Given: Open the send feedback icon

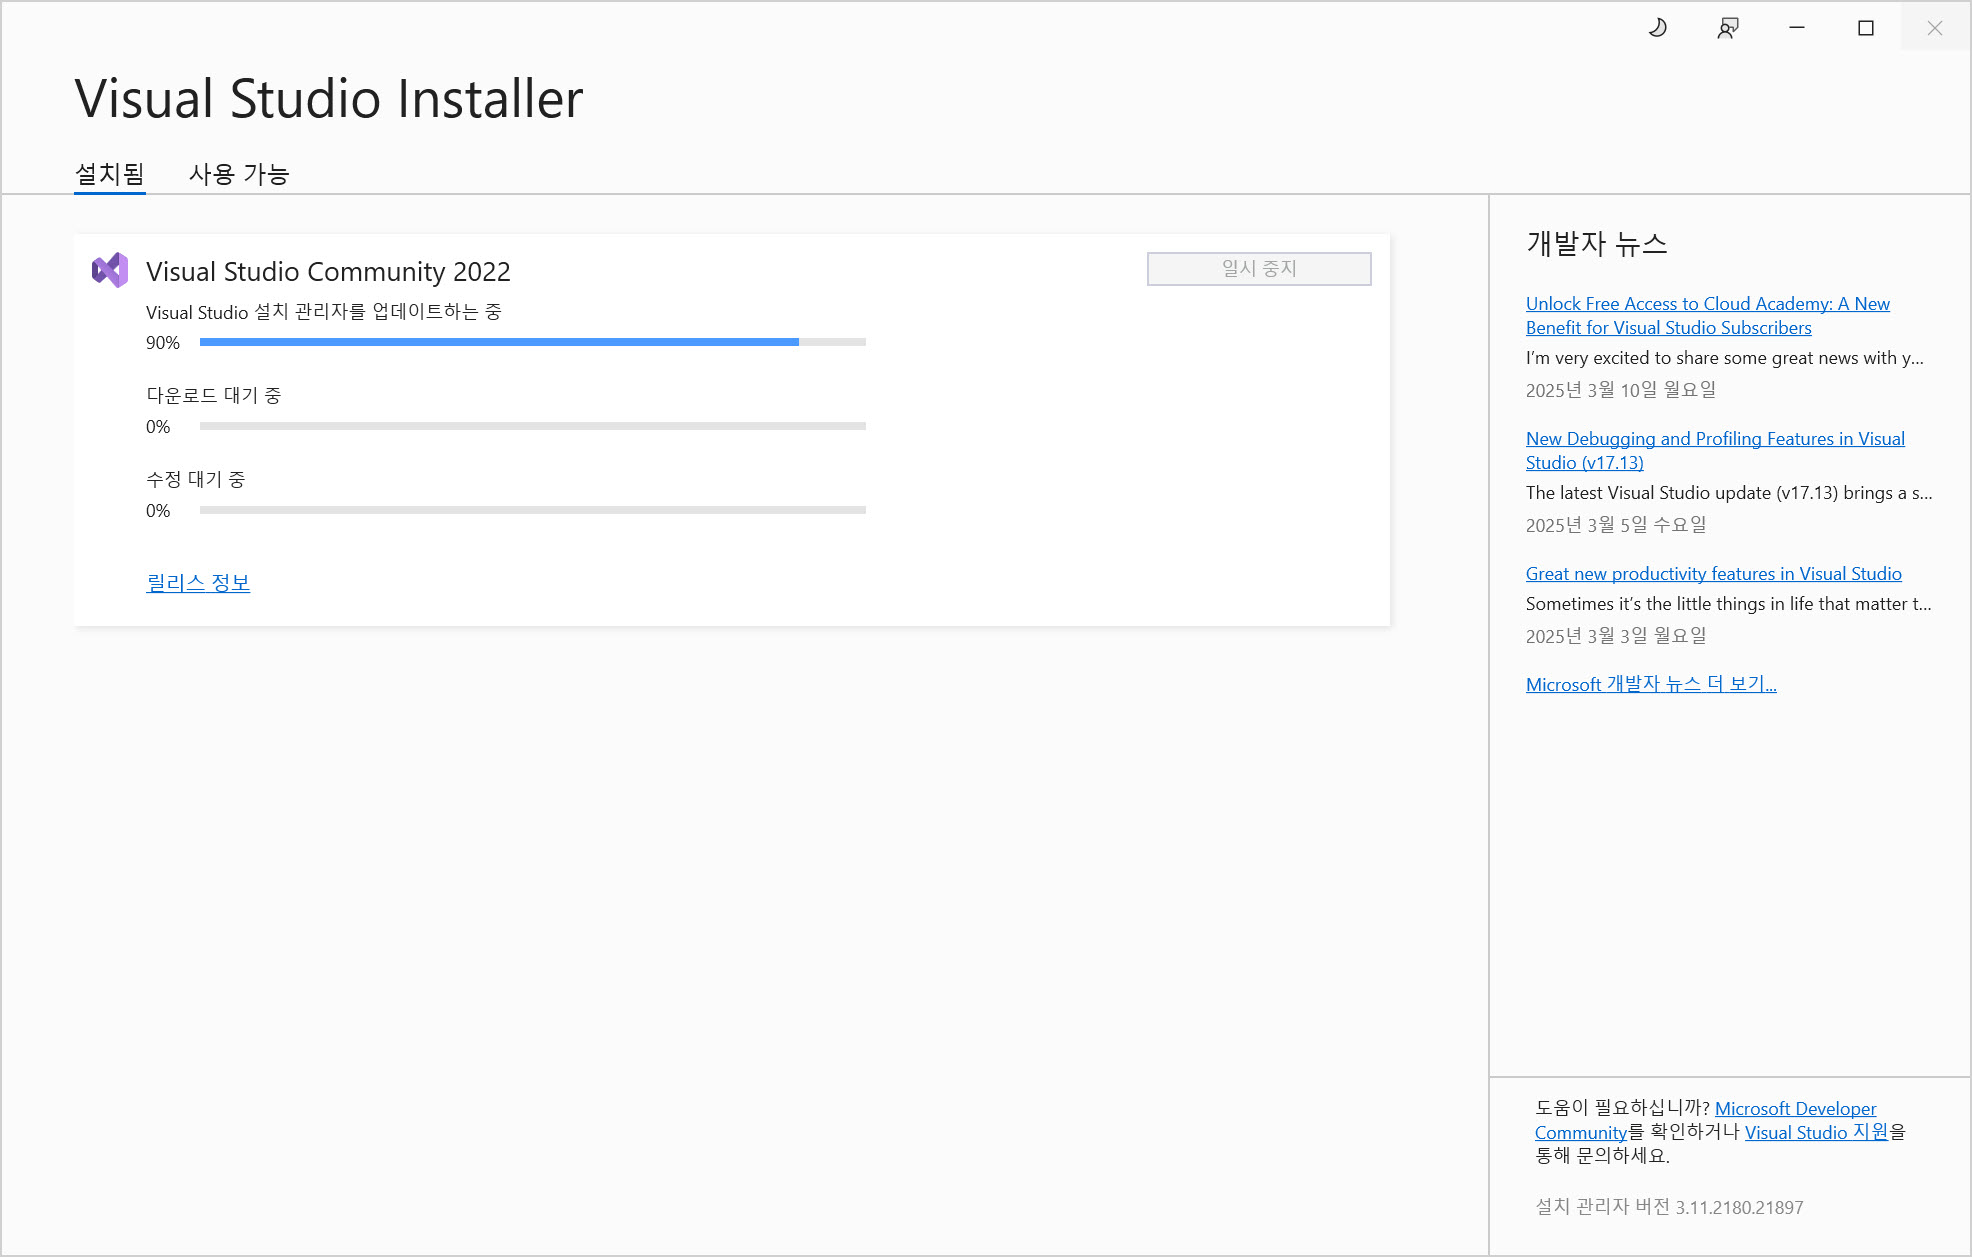Looking at the screenshot, I should (1727, 28).
